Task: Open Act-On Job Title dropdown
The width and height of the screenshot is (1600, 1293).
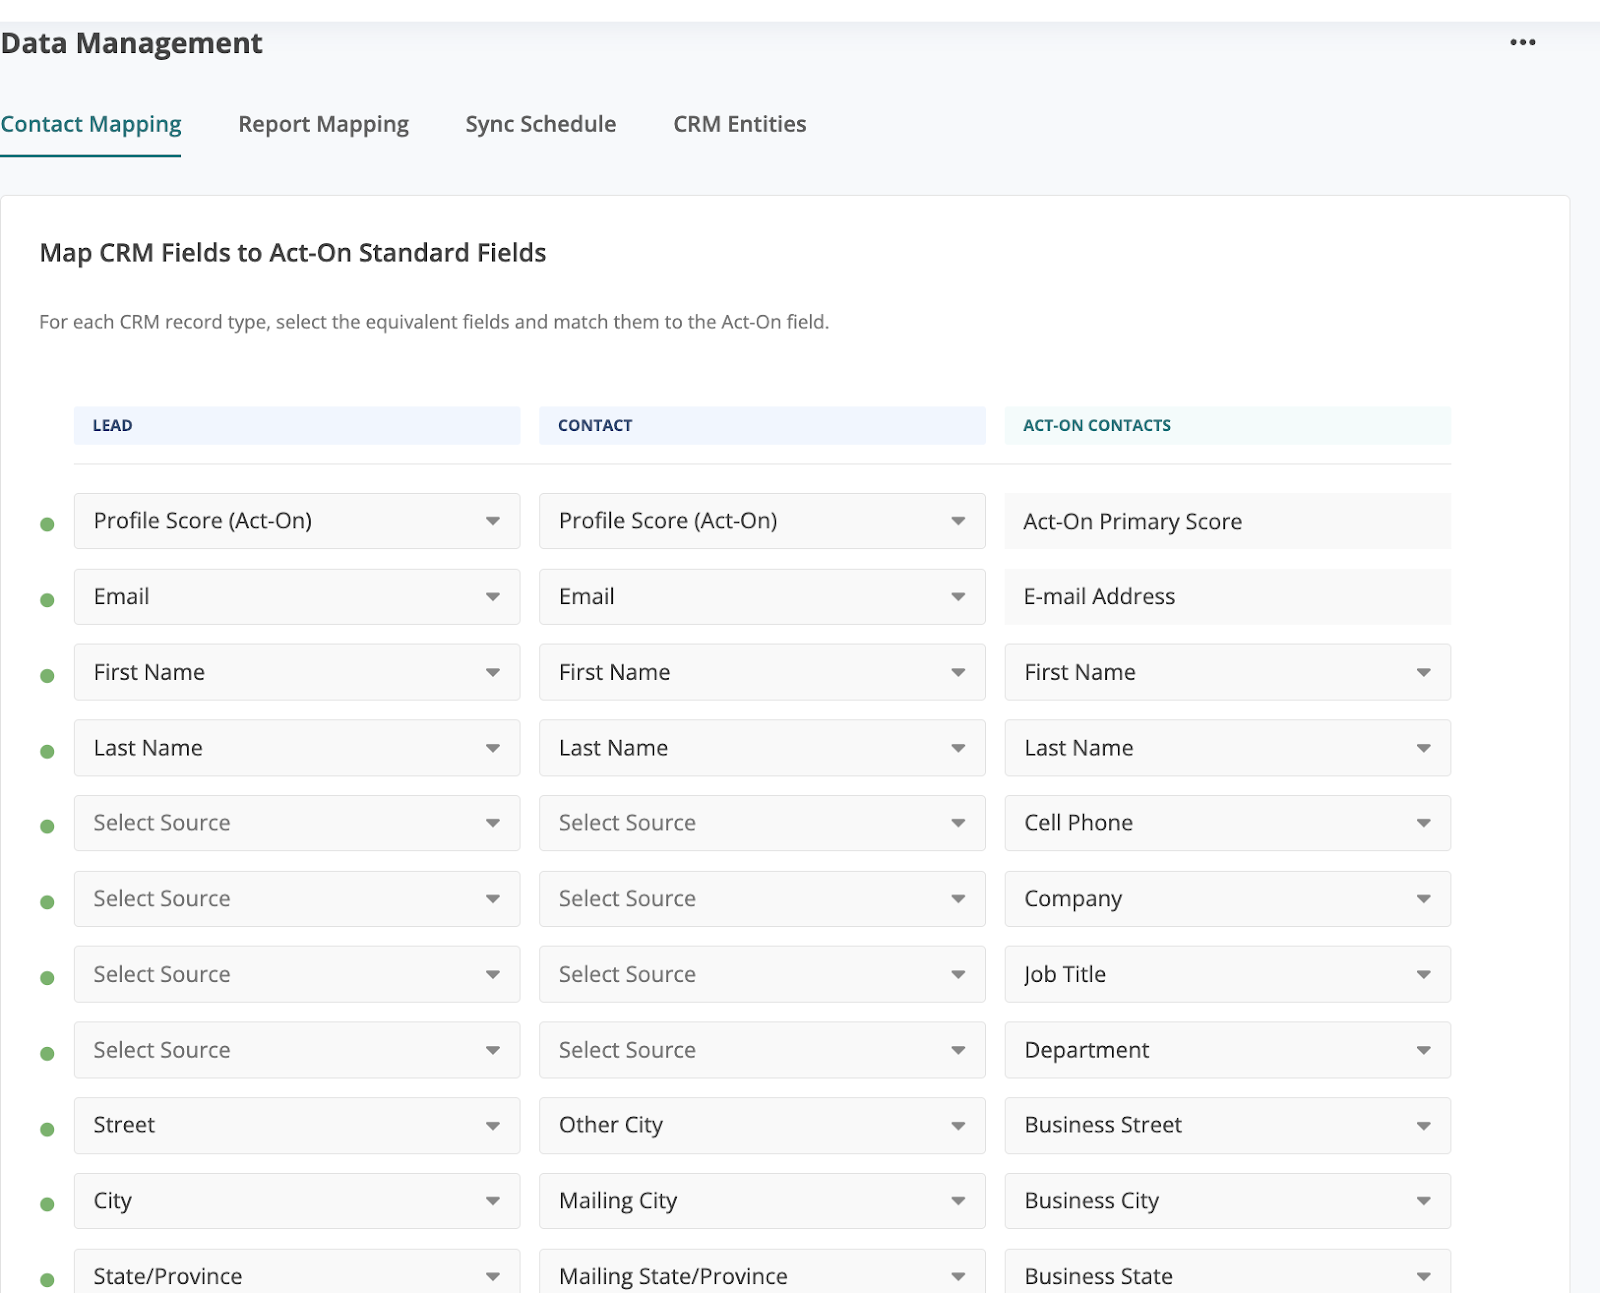Action: [1227, 974]
